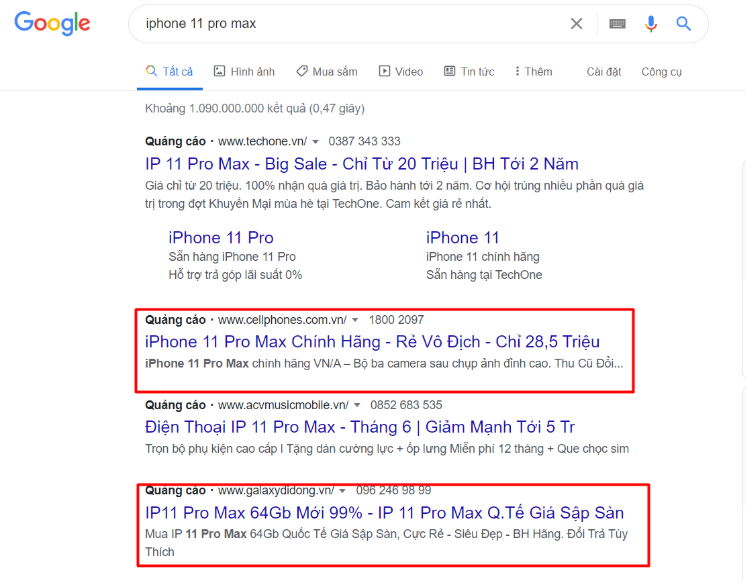Image resolution: width=746 pixels, height=587 pixels.
Task: Click the Trọn bộ phụ kiện cao cấp description
Action: (x=387, y=449)
